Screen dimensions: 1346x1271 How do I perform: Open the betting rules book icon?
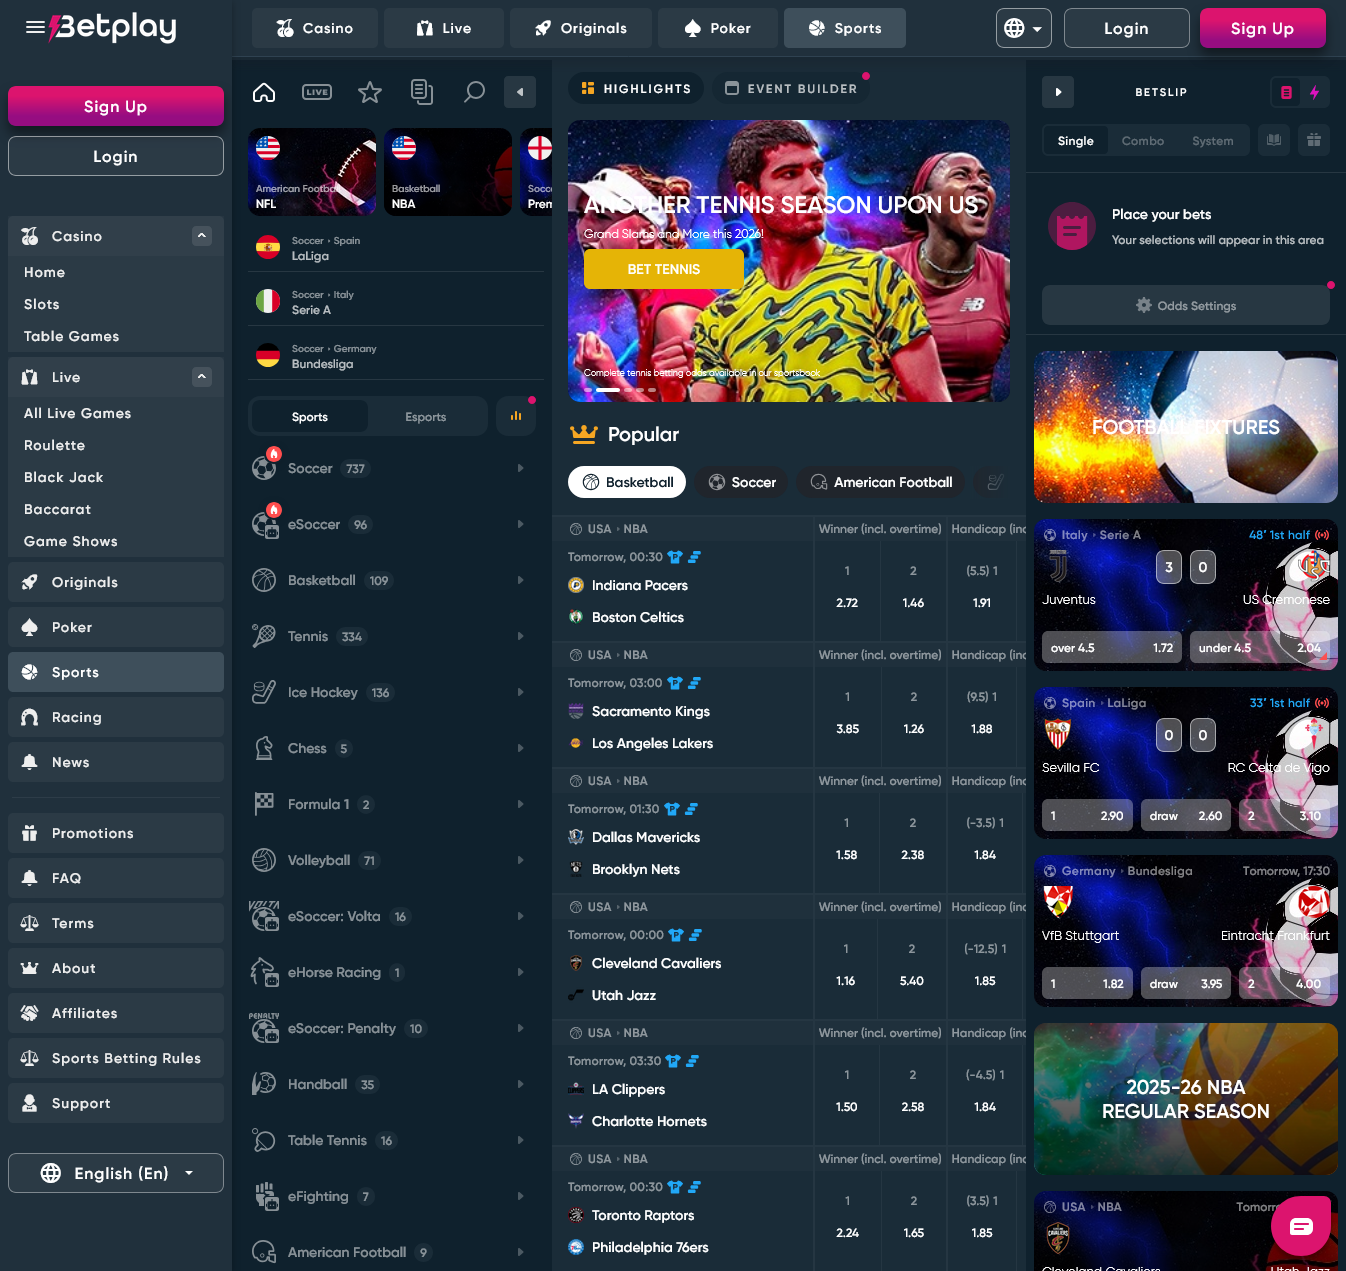[1274, 140]
